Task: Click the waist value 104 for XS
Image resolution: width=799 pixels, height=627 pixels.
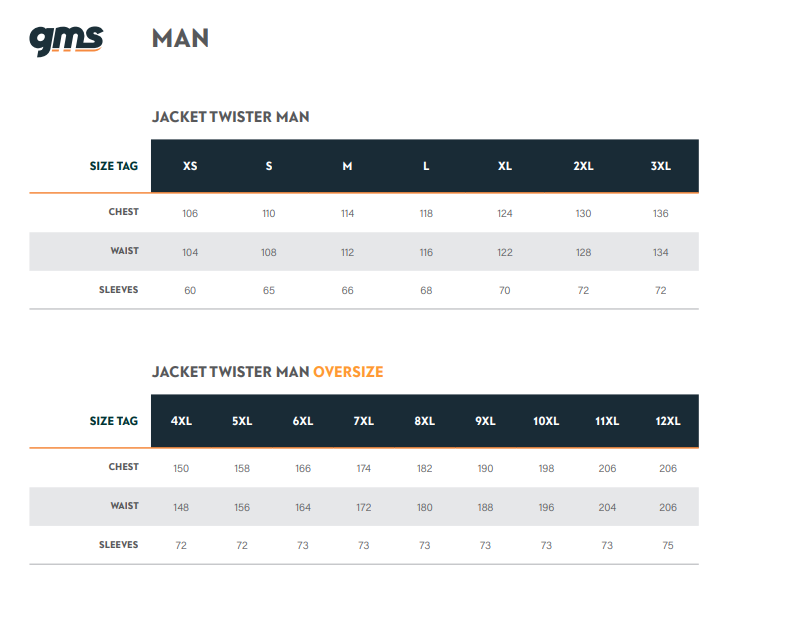Action: (190, 252)
